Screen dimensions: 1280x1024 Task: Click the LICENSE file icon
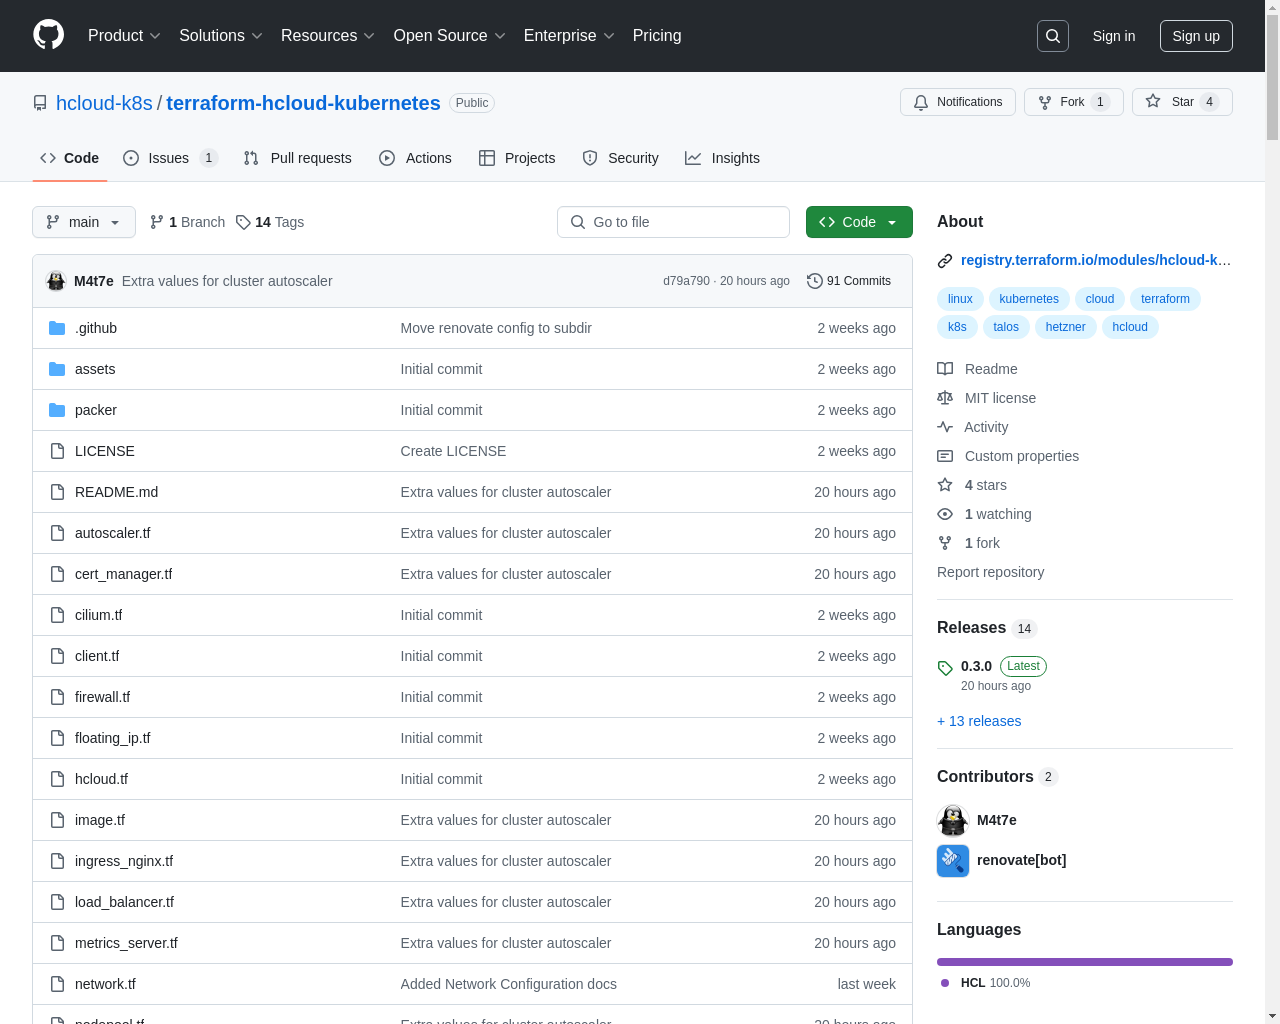point(57,451)
